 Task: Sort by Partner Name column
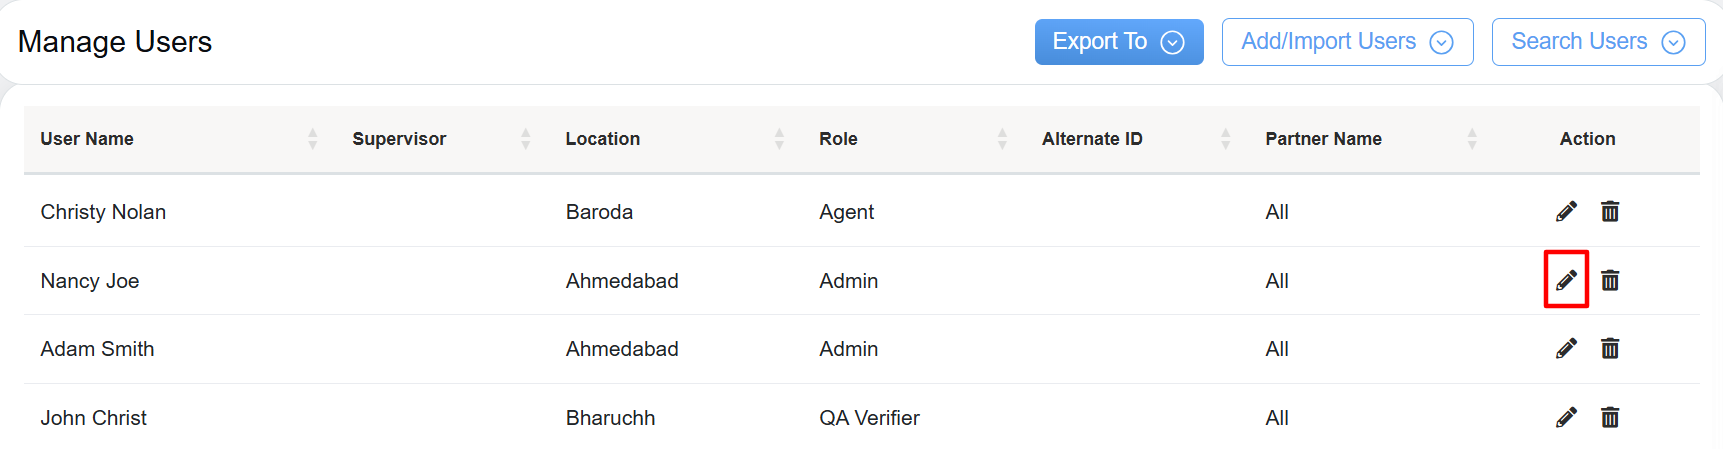click(1471, 139)
